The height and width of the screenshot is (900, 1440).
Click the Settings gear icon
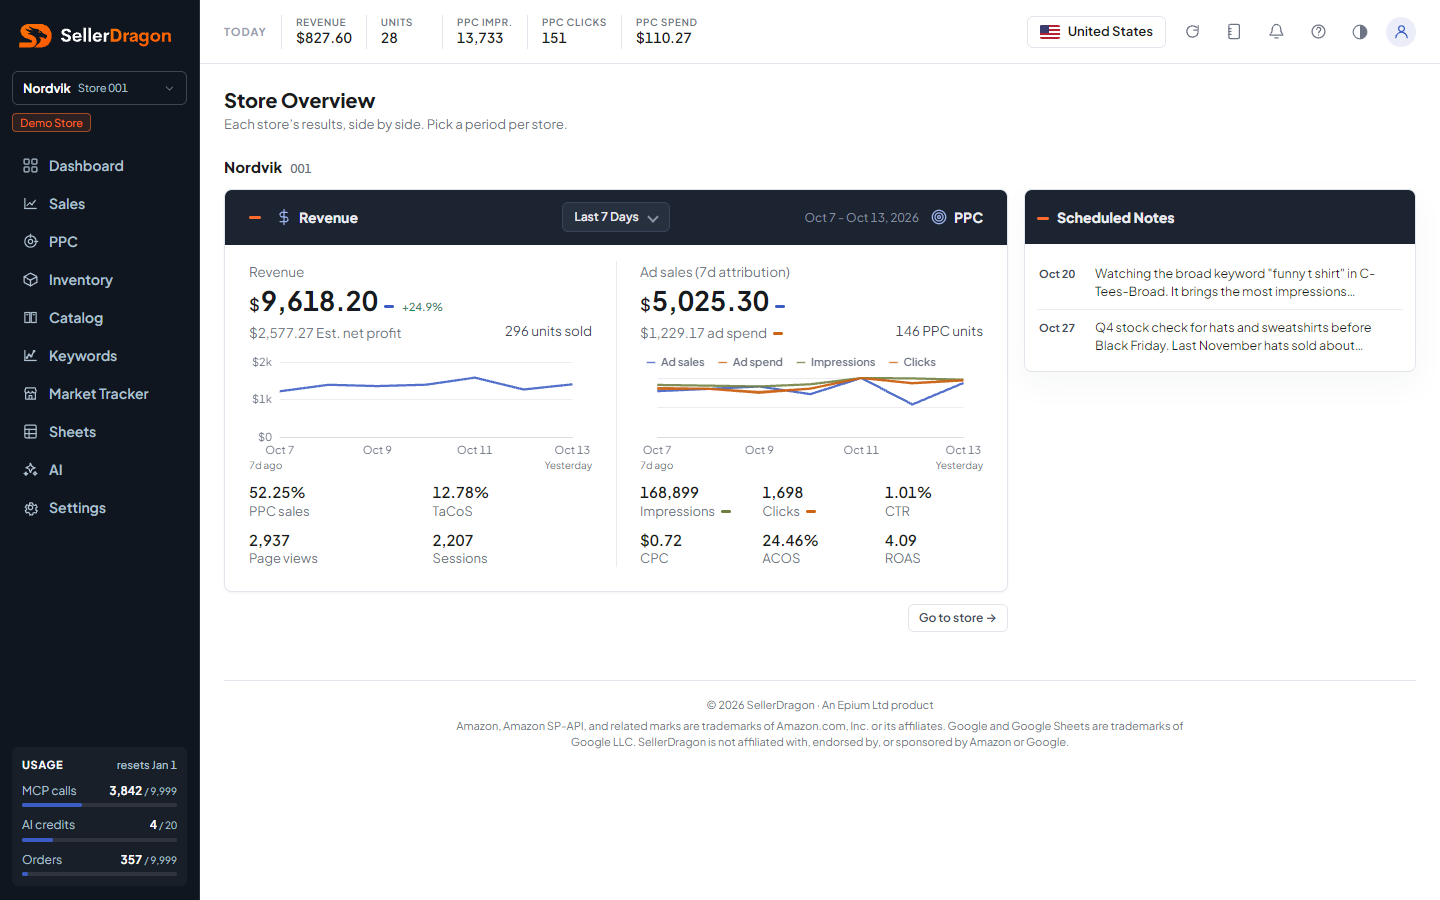click(31, 508)
